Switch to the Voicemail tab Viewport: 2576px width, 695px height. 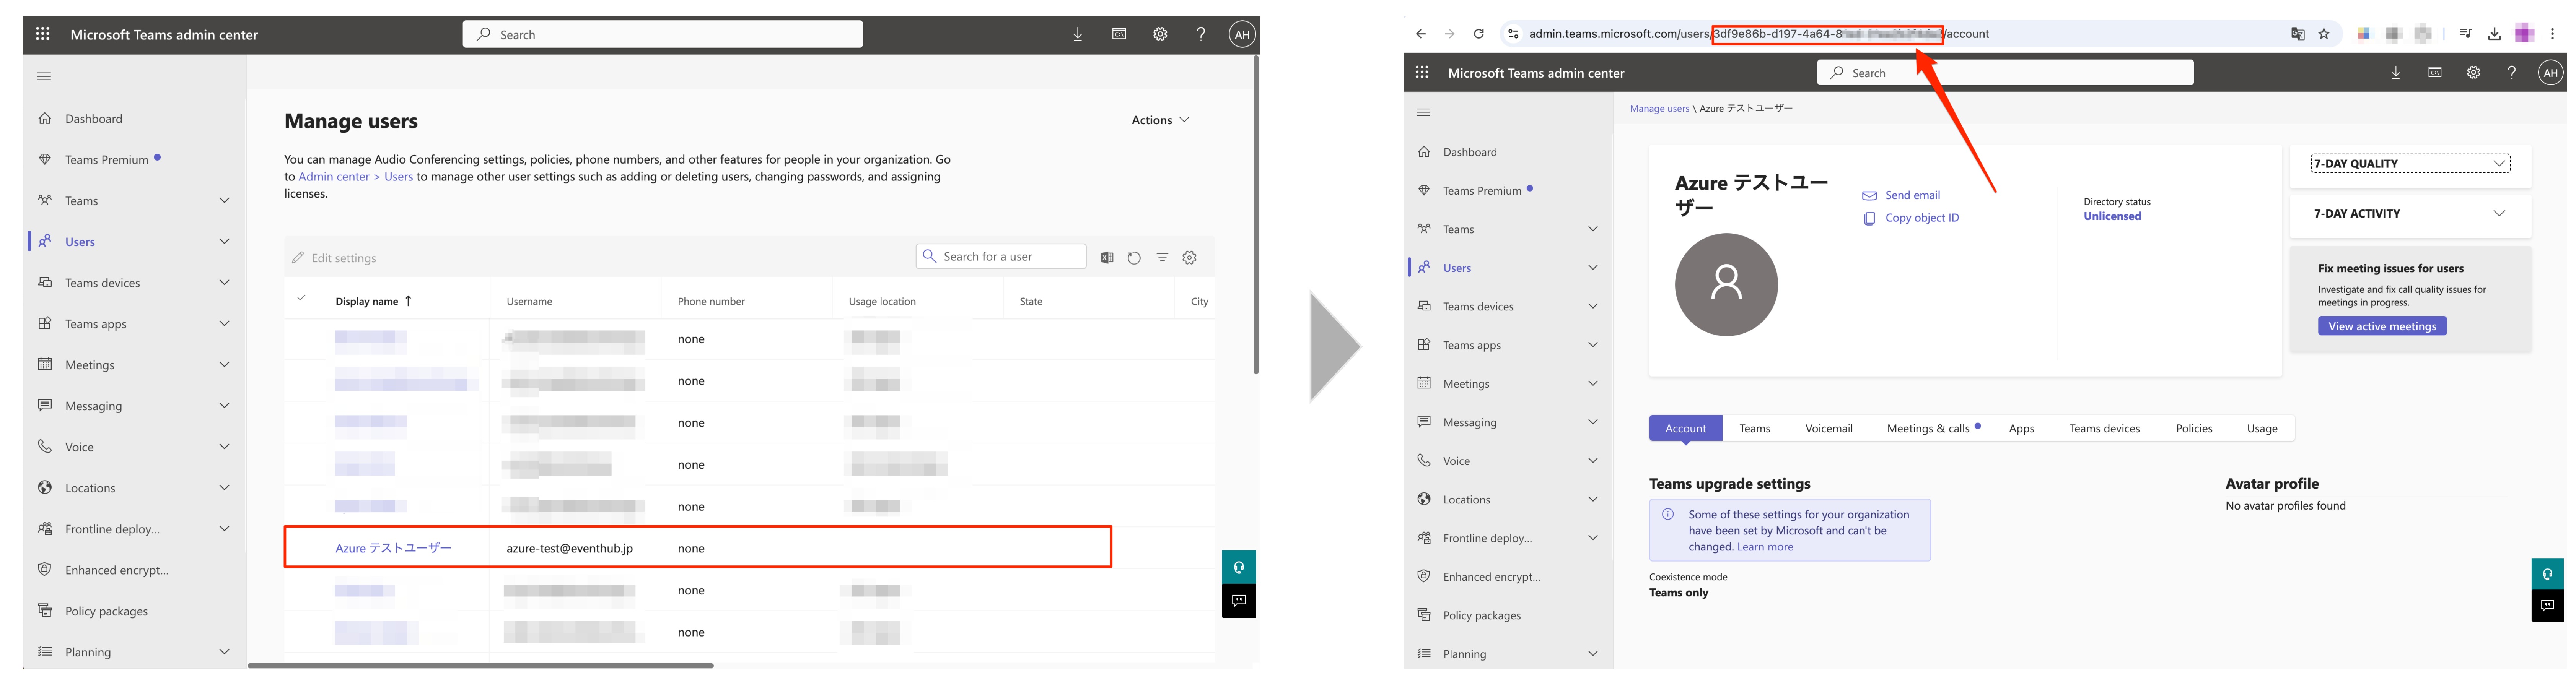point(1828,428)
